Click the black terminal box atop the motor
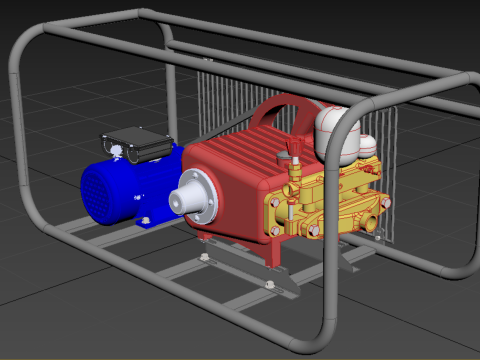This screenshot has height=360, width=480. pos(137,145)
